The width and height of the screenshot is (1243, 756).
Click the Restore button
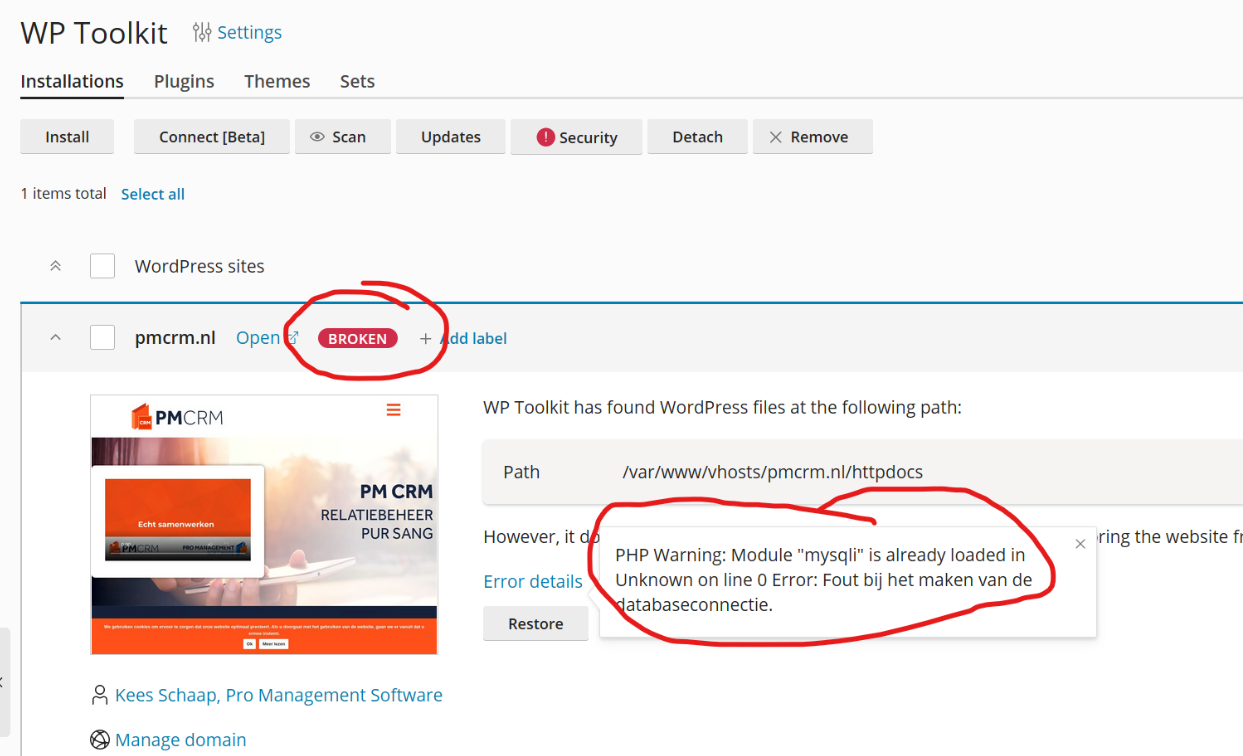pyautogui.click(x=536, y=623)
